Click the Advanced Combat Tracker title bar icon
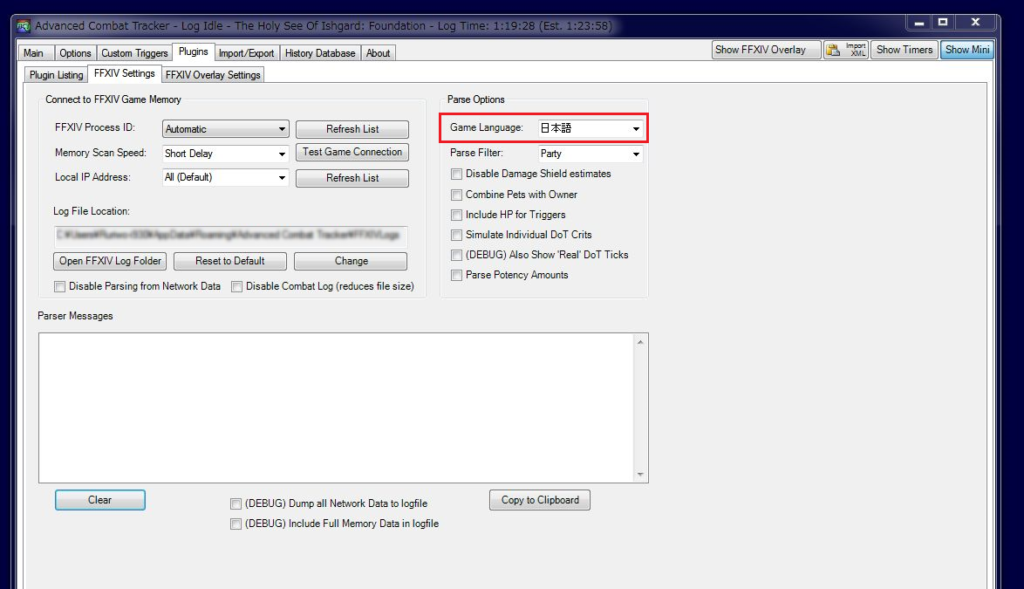This screenshot has height=589, width=1024. point(24,26)
